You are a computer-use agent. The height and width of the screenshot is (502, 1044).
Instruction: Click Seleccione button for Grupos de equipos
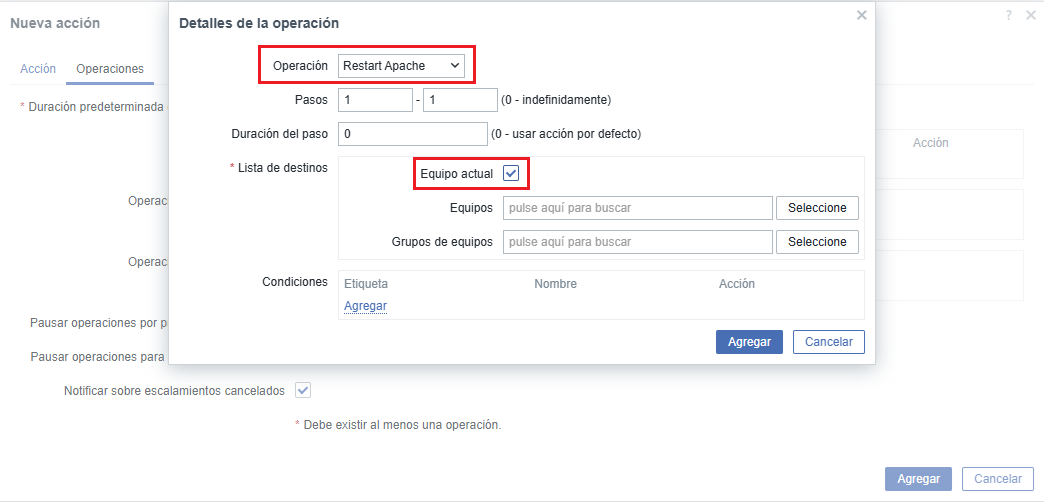(x=817, y=242)
